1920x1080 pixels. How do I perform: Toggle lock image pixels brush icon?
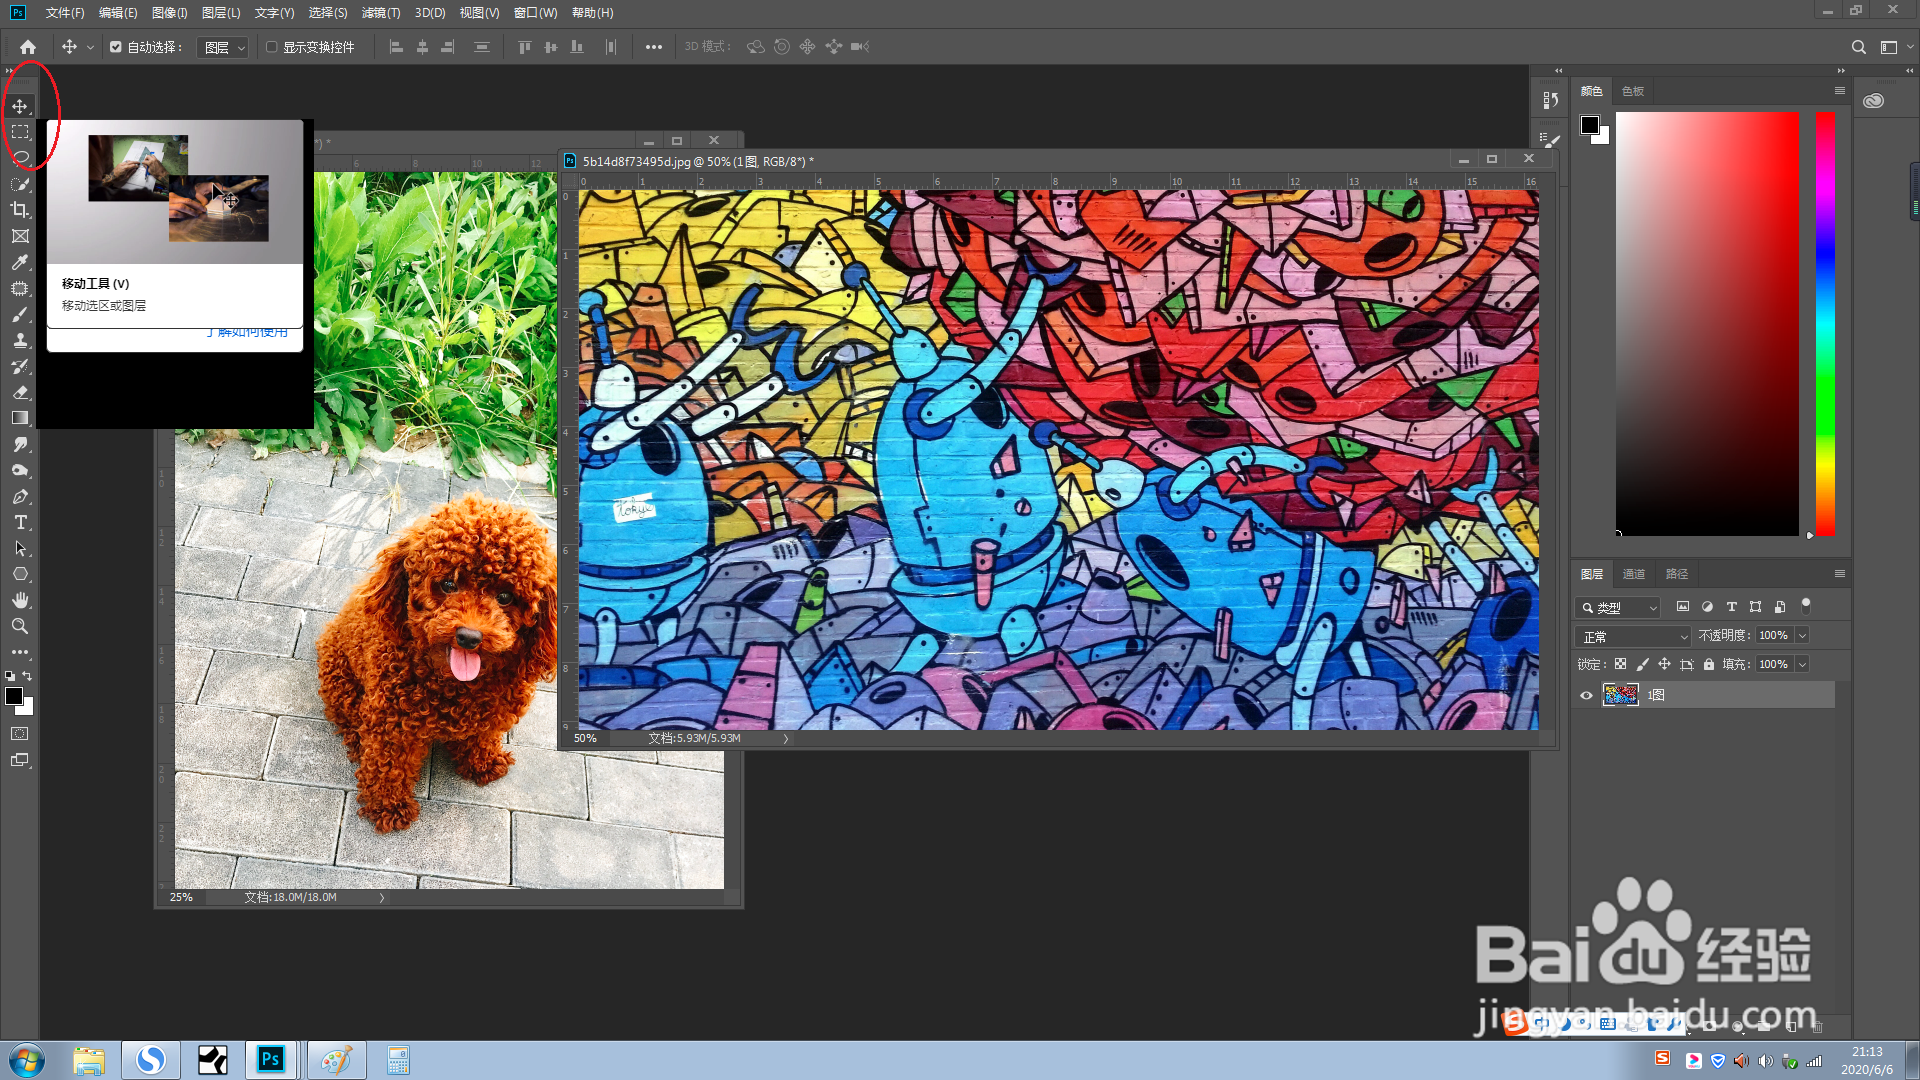tap(1643, 664)
